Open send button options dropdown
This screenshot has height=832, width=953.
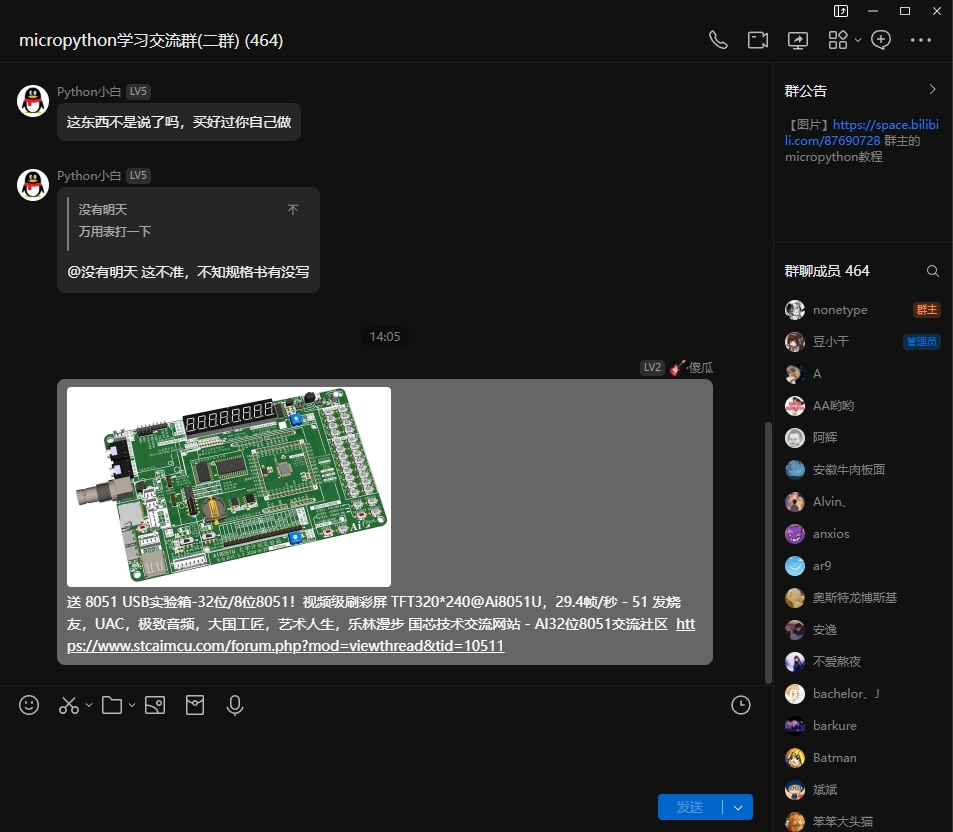738,807
